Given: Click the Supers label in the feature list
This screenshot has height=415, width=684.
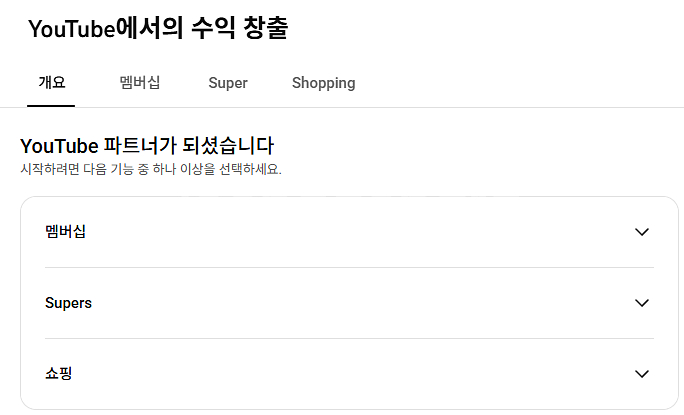Looking at the screenshot, I should [69, 303].
